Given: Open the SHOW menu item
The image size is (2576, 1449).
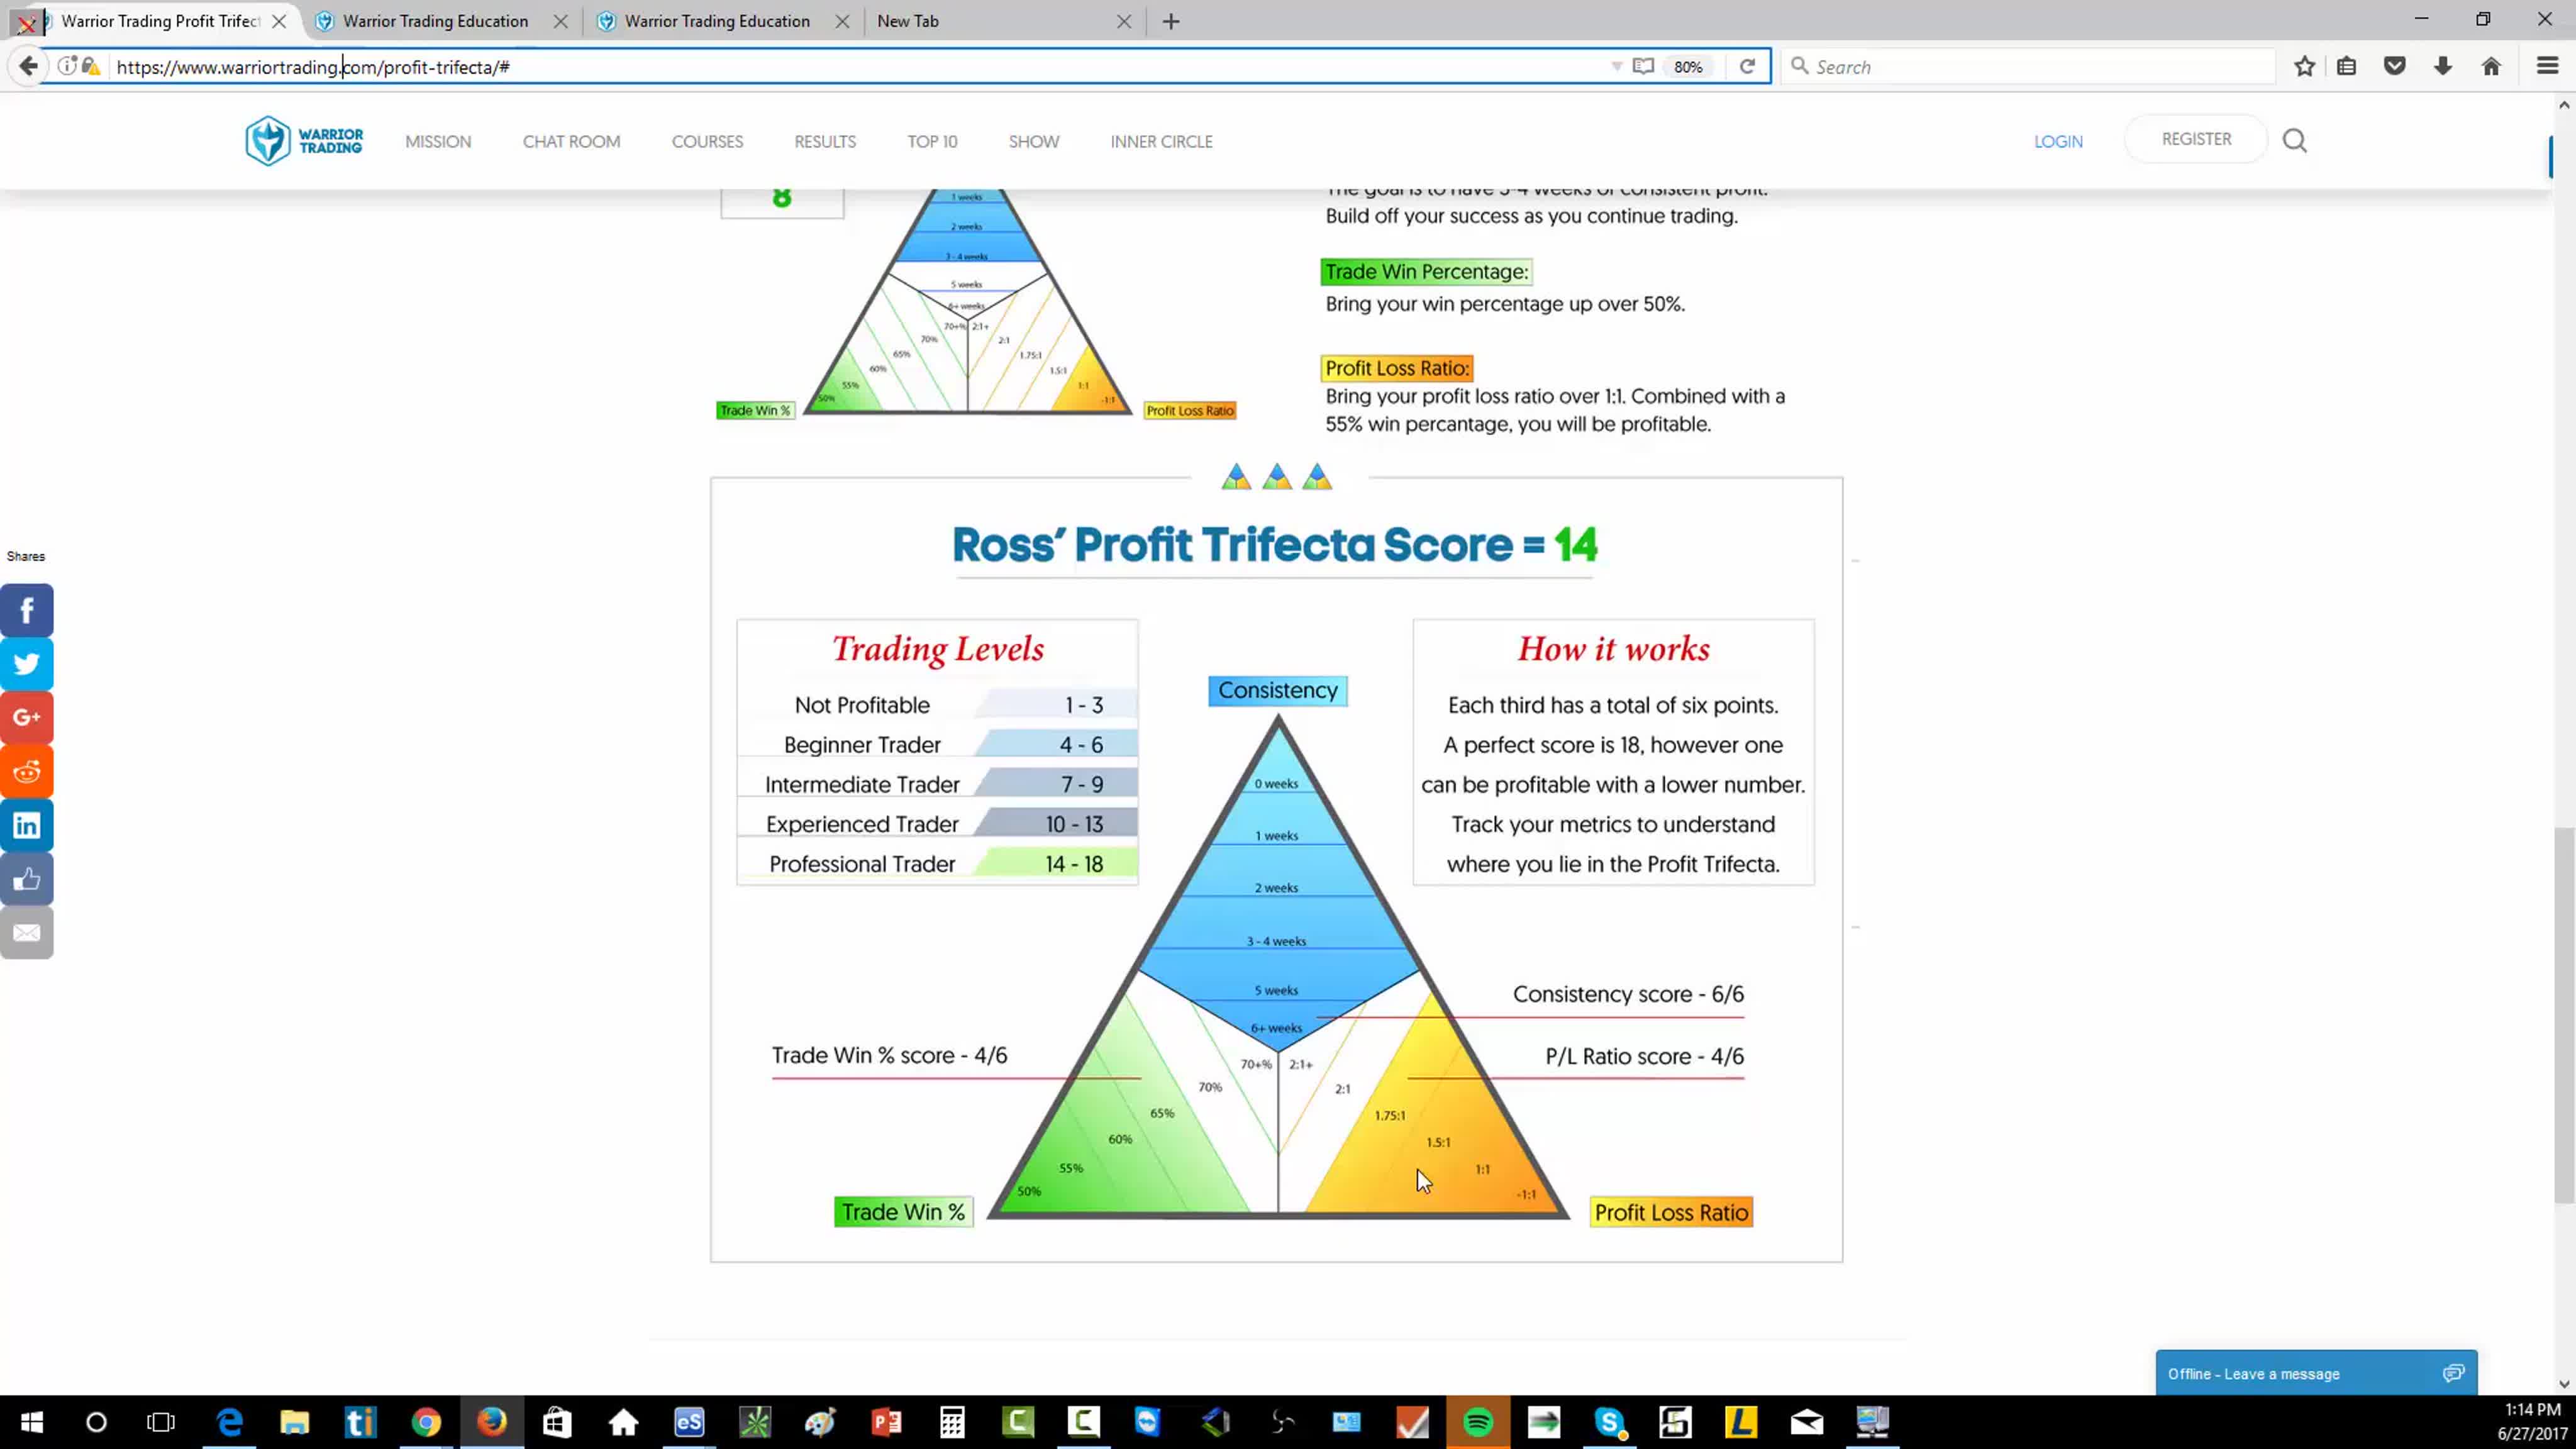Looking at the screenshot, I should pyautogui.click(x=1034, y=141).
